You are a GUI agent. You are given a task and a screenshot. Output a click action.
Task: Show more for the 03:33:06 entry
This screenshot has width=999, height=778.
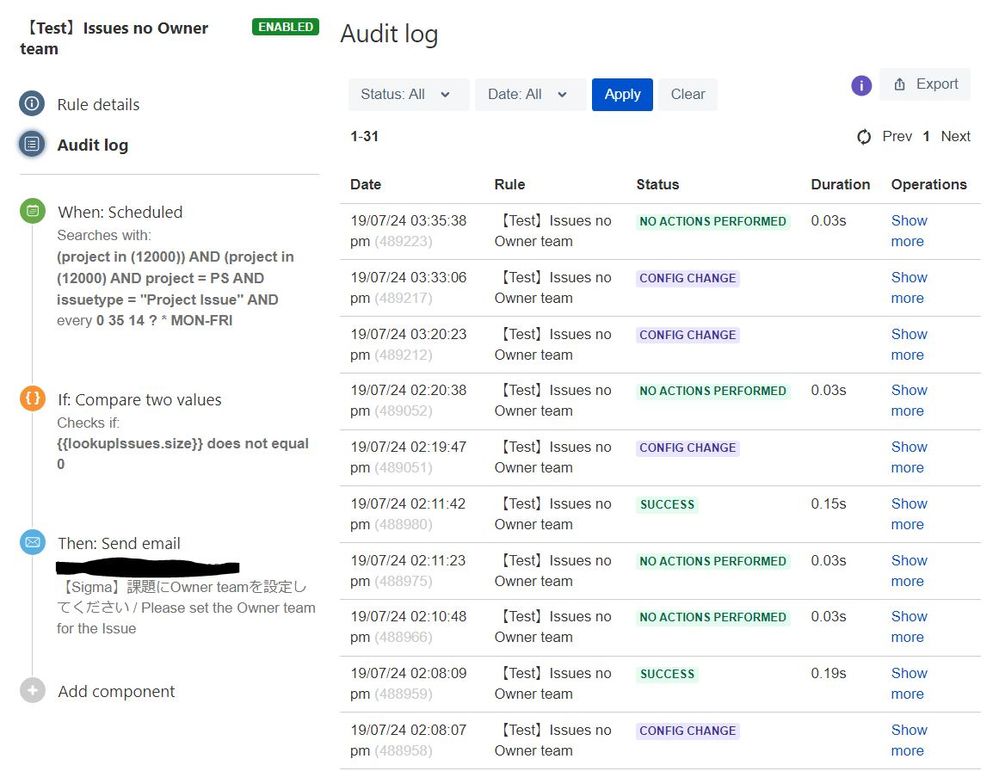[x=909, y=287]
